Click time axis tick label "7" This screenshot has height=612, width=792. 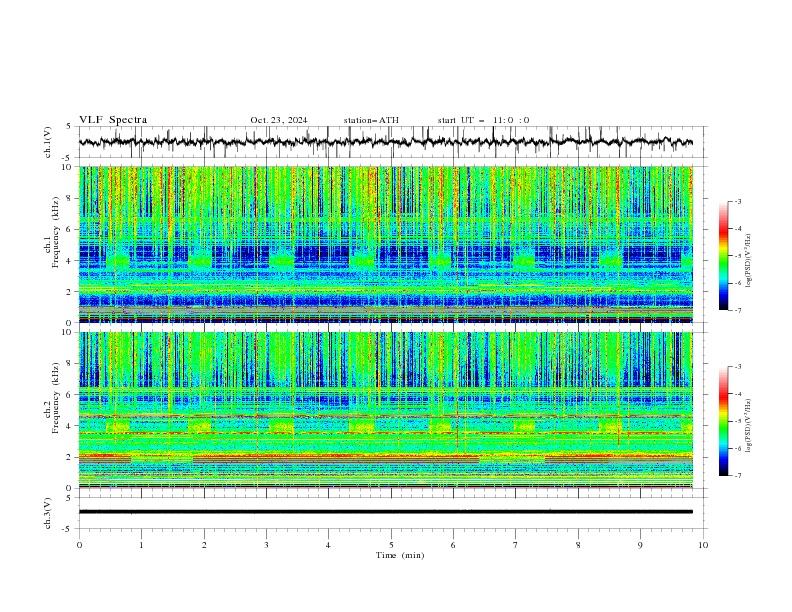(x=516, y=545)
